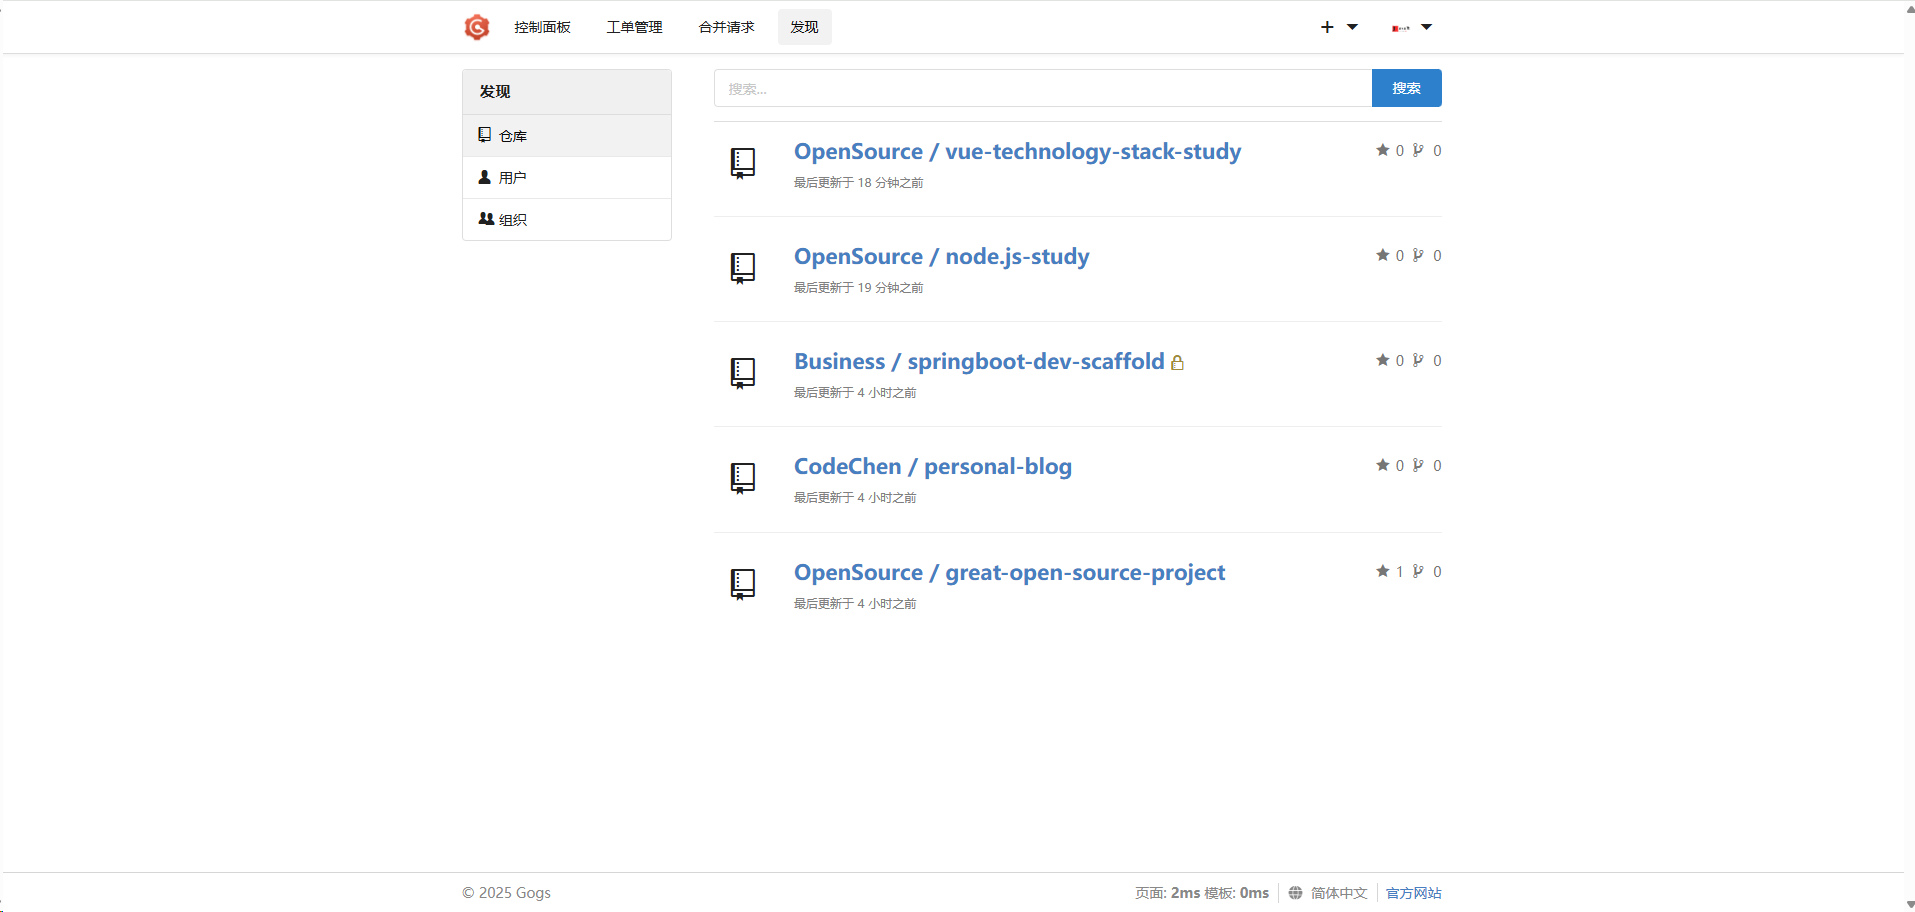
Task: Open 工单管理 in the top navigation
Action: coord(634,27)
